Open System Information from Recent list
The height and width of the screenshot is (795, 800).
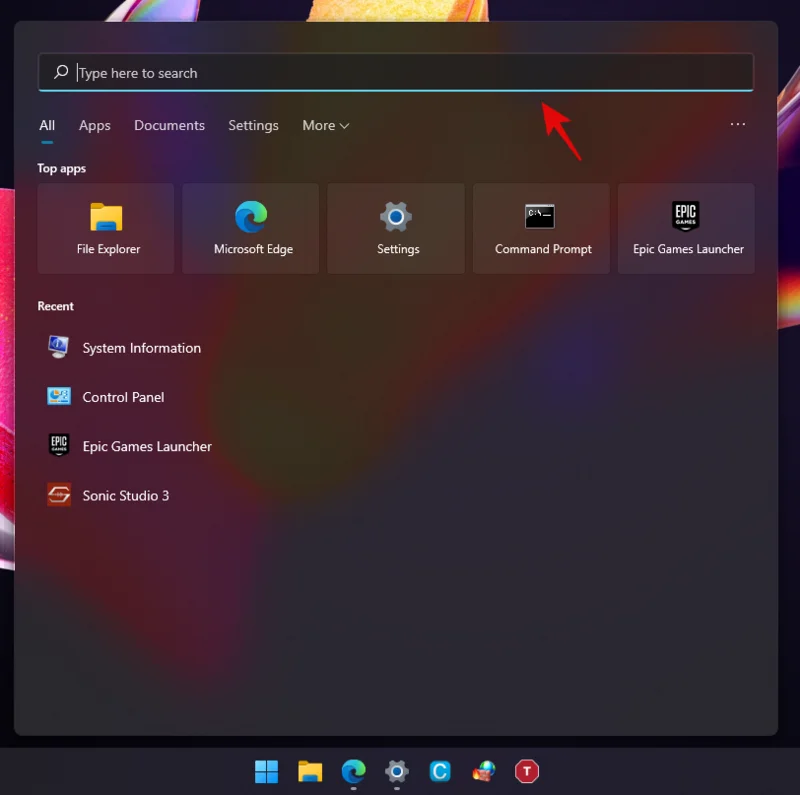coord(141,348)
